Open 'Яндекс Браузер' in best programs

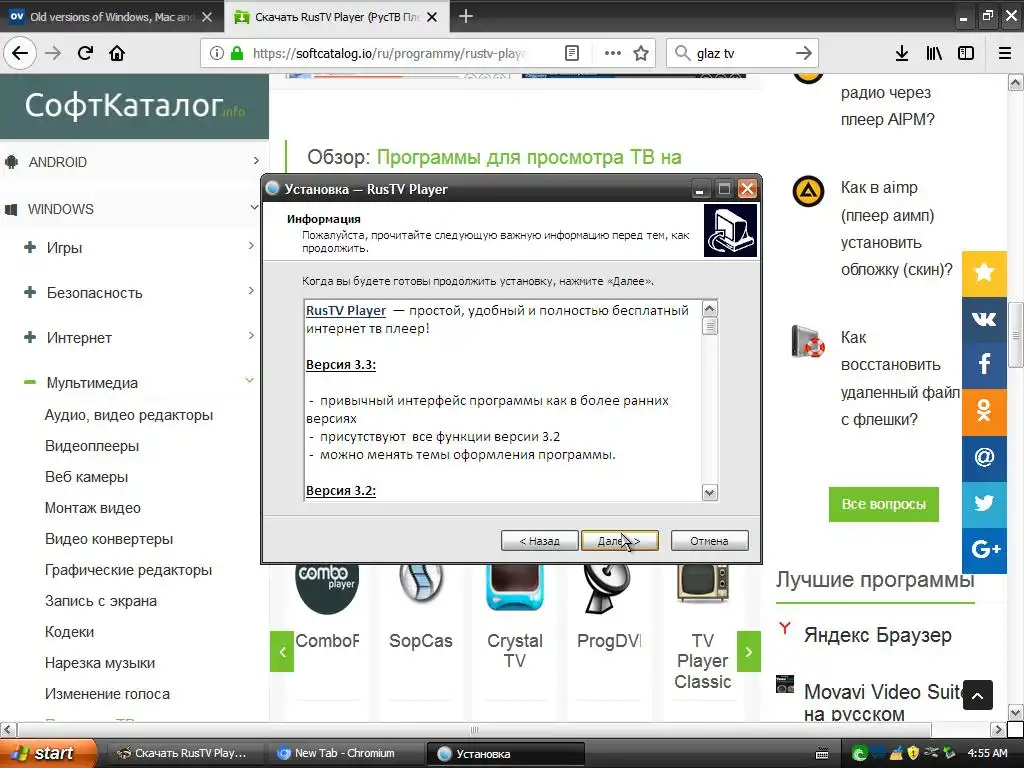(877, 635)
